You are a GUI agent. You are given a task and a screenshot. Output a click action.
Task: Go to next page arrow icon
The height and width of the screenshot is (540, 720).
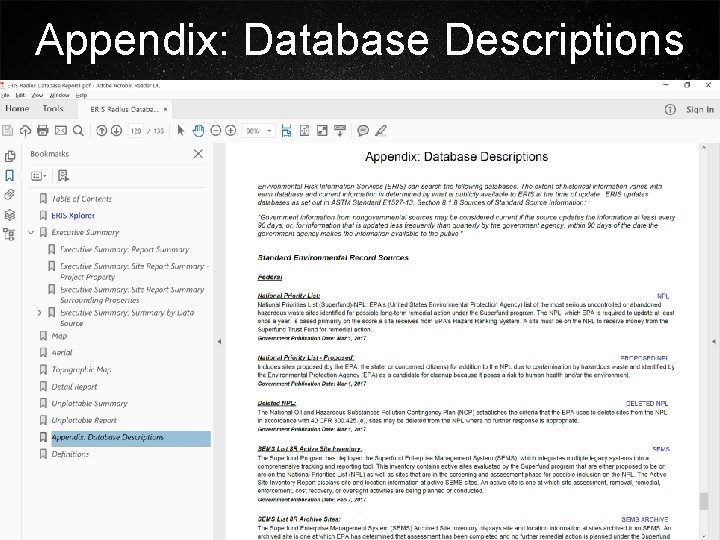click(116, 131)
